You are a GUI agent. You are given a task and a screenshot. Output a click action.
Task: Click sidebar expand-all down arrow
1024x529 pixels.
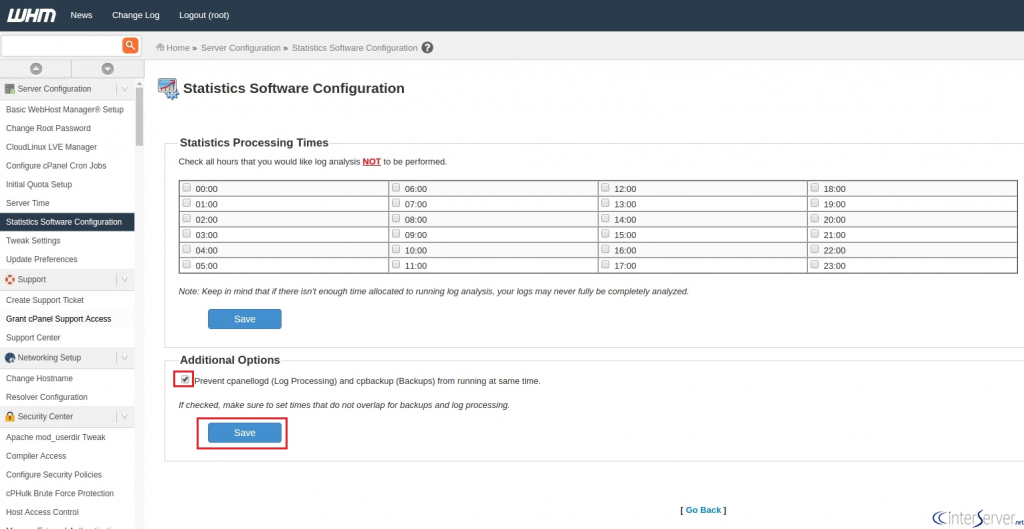[108, 69]
